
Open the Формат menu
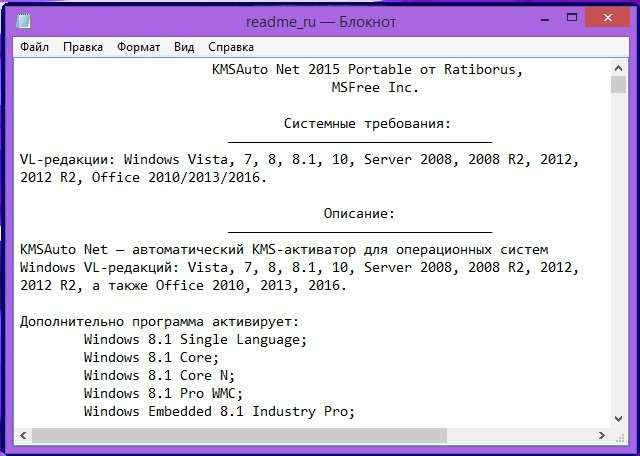coord(138,47)
